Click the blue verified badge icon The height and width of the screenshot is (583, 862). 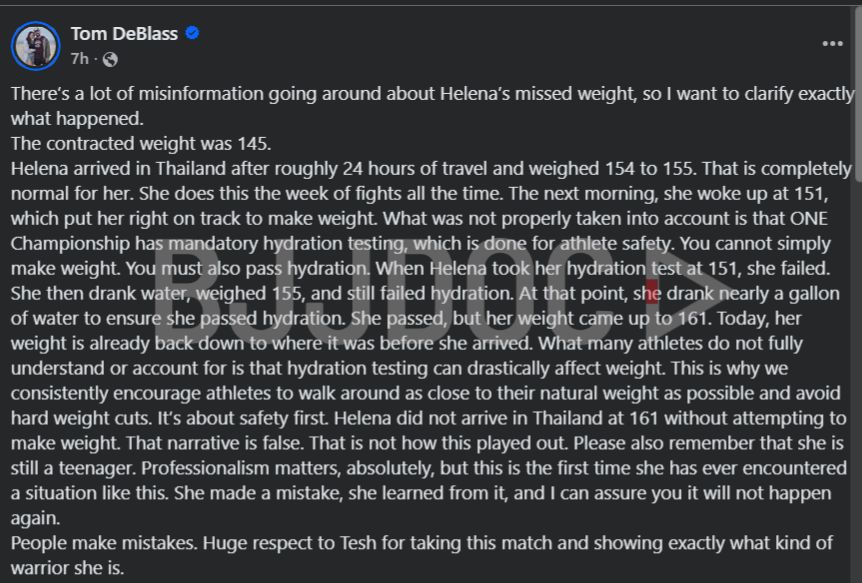192,33
